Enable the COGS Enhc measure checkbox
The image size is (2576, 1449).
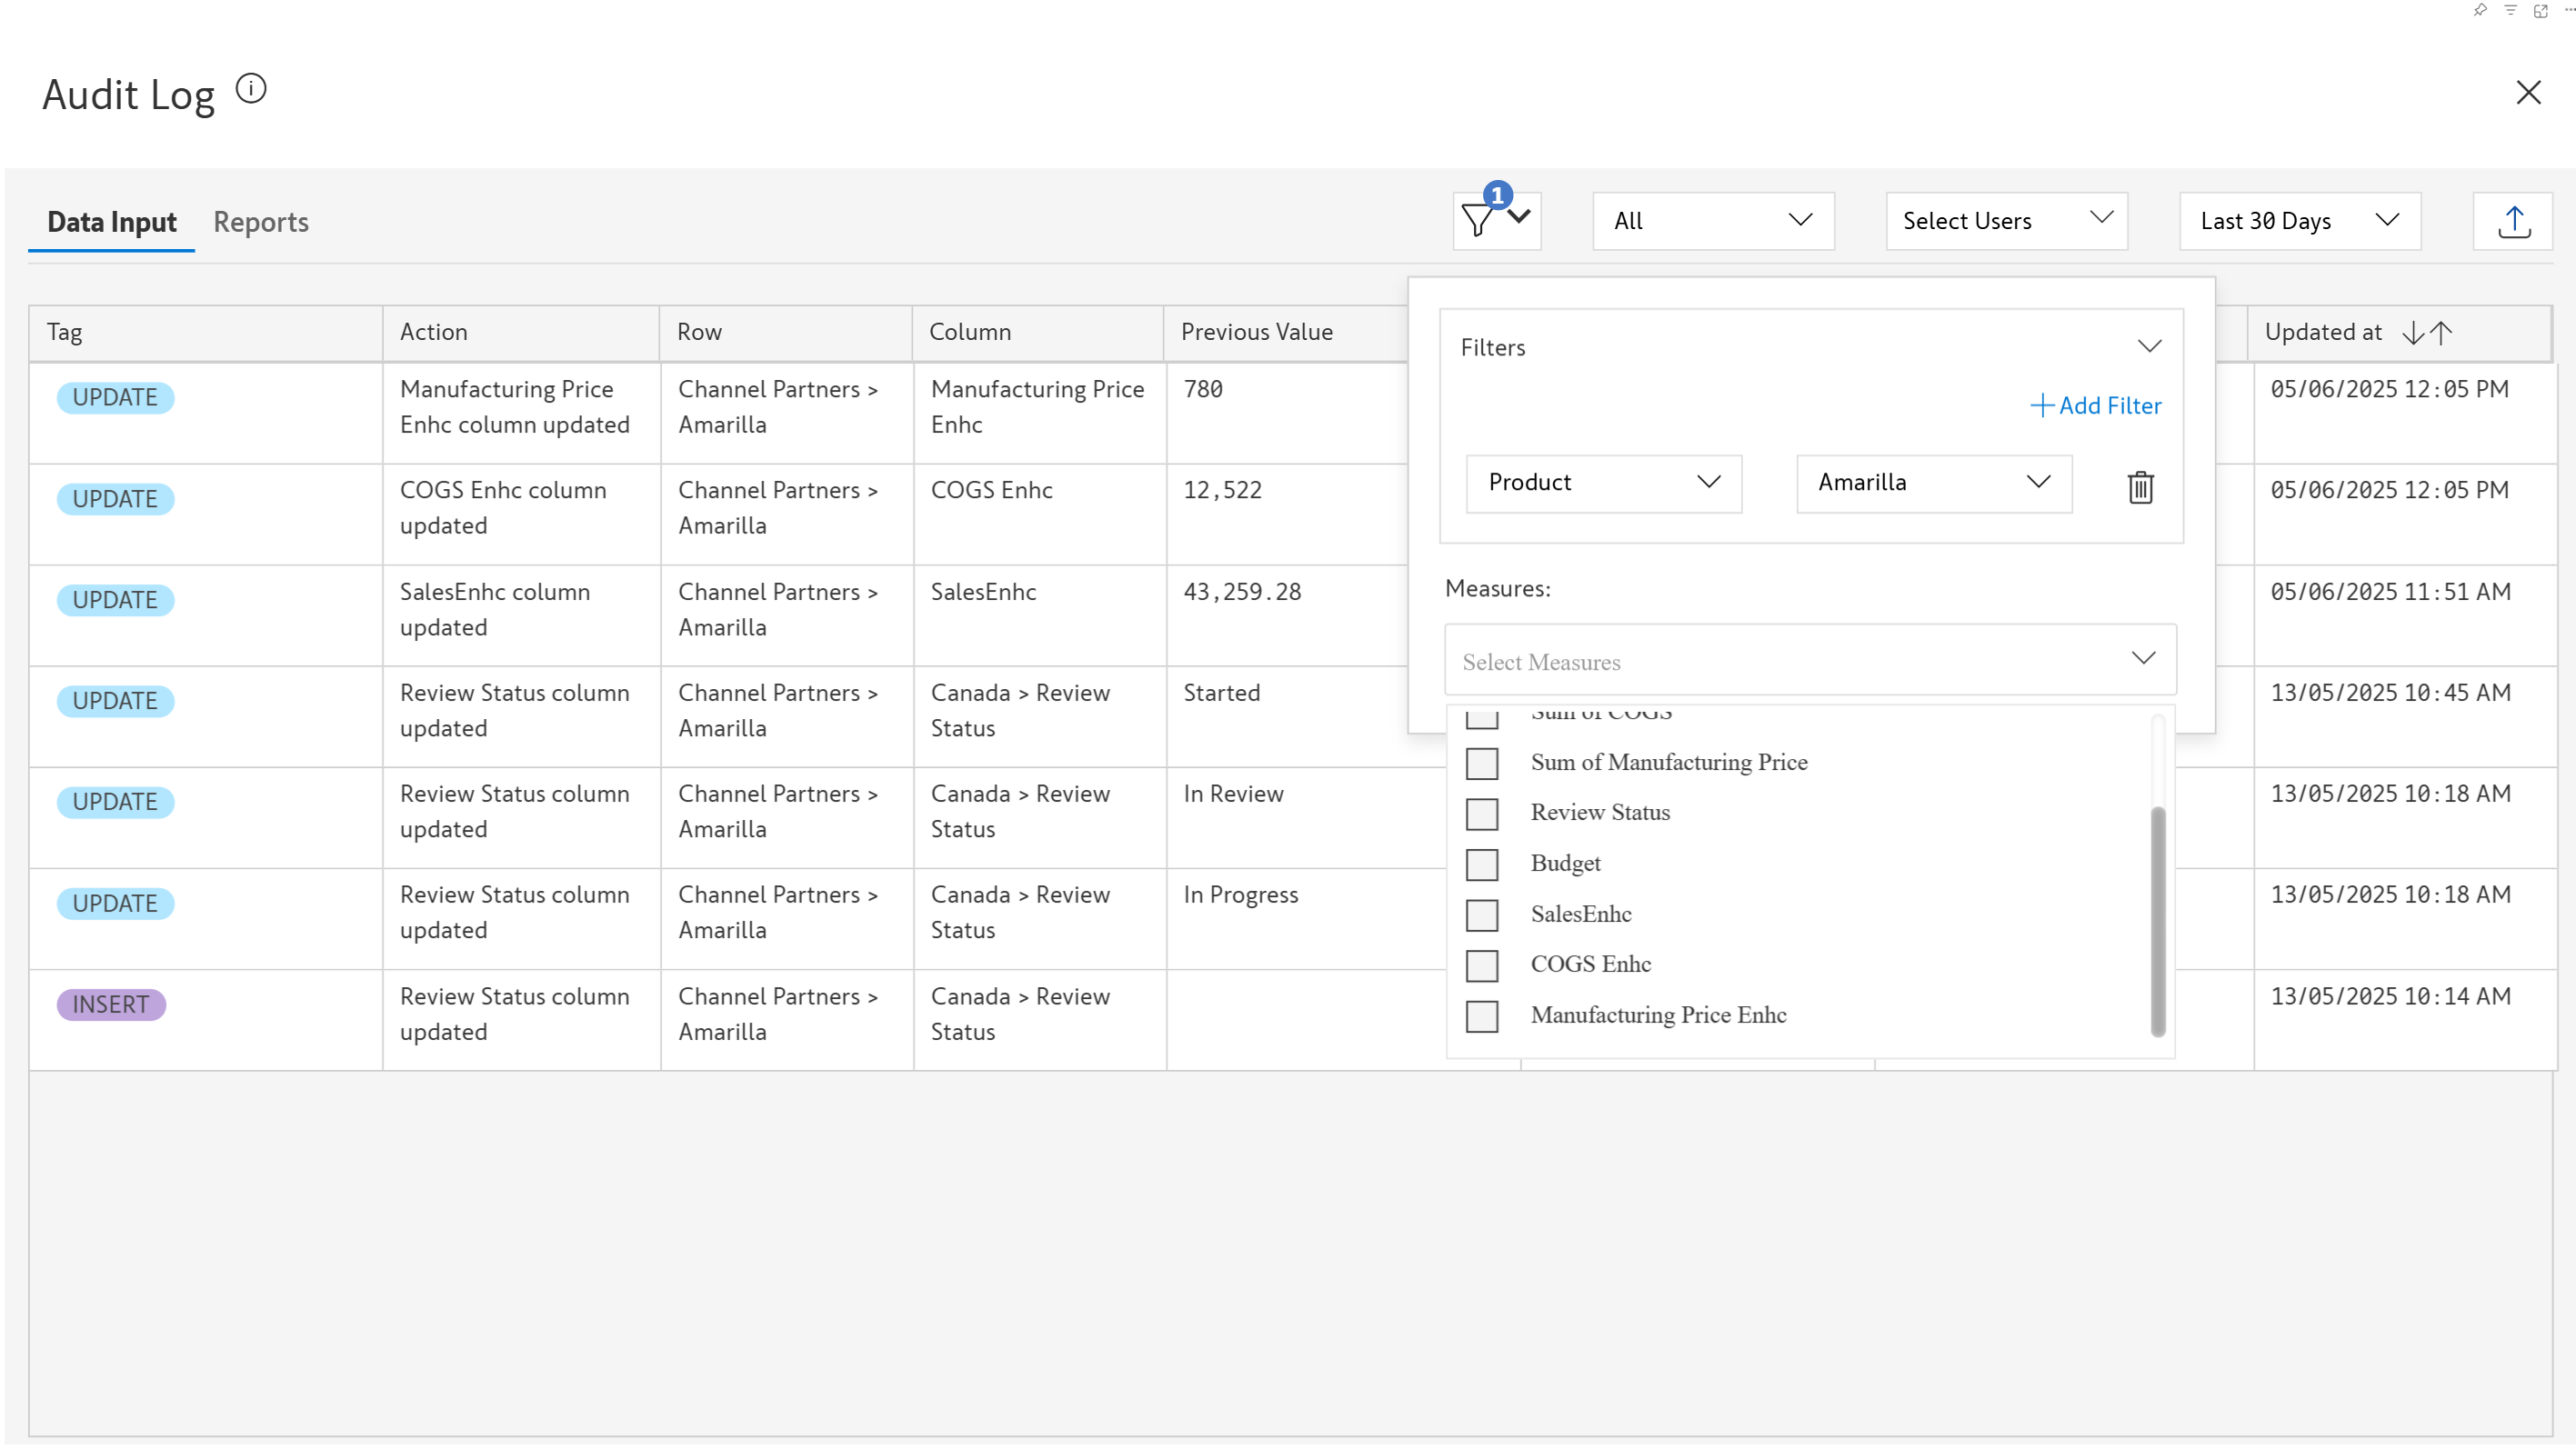tap(1482, 965)
